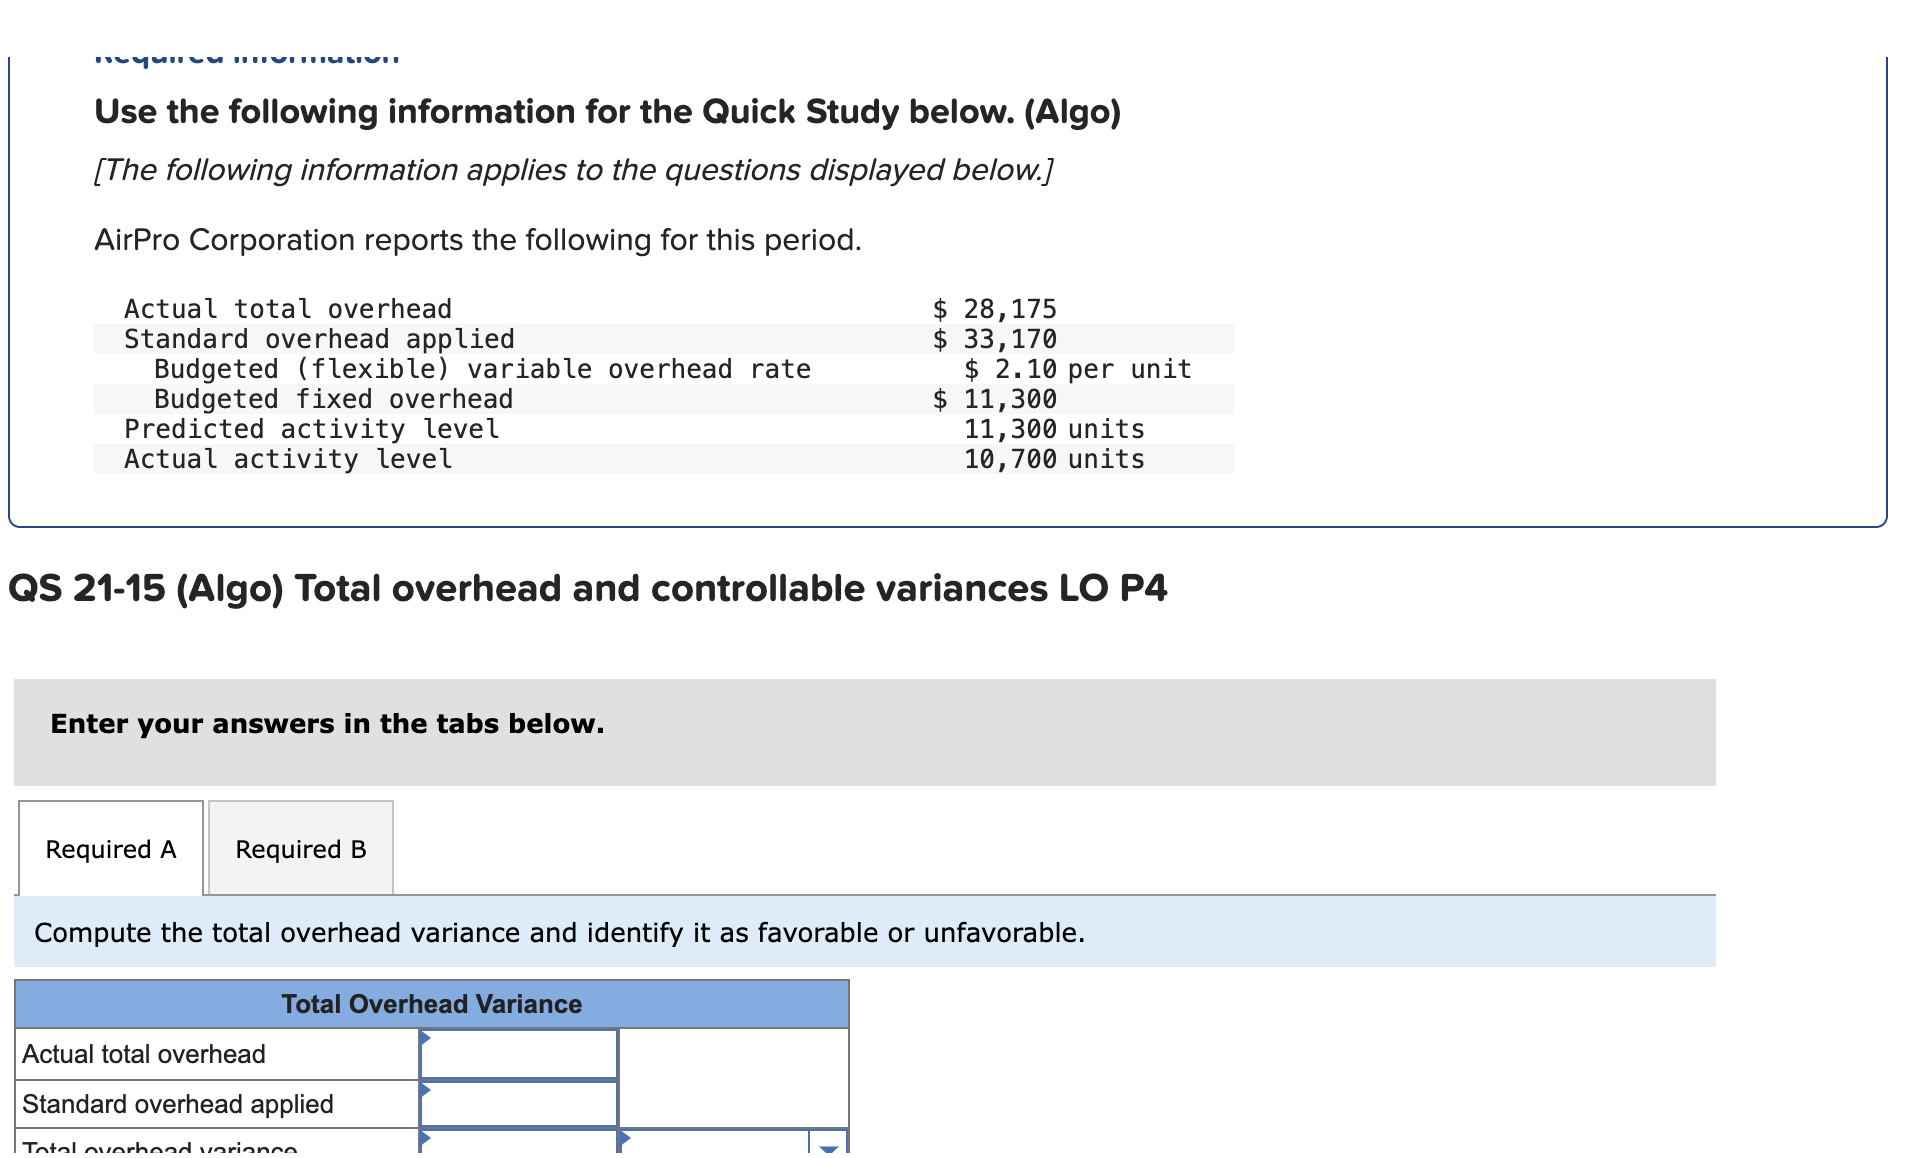1912x1158 pixels.
Task: Click the Budgeted fixed overhead data row
Action: click(334, 398)
